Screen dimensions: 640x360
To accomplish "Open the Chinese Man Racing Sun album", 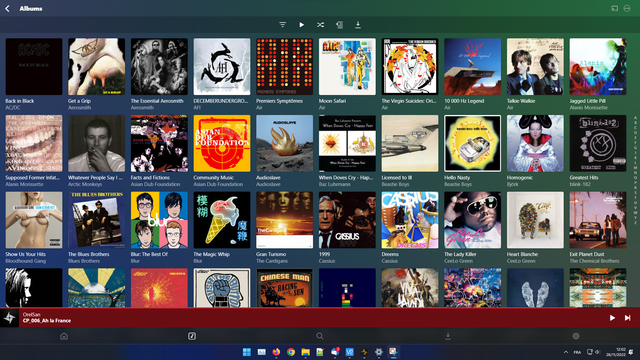I will tap(284, 288).
